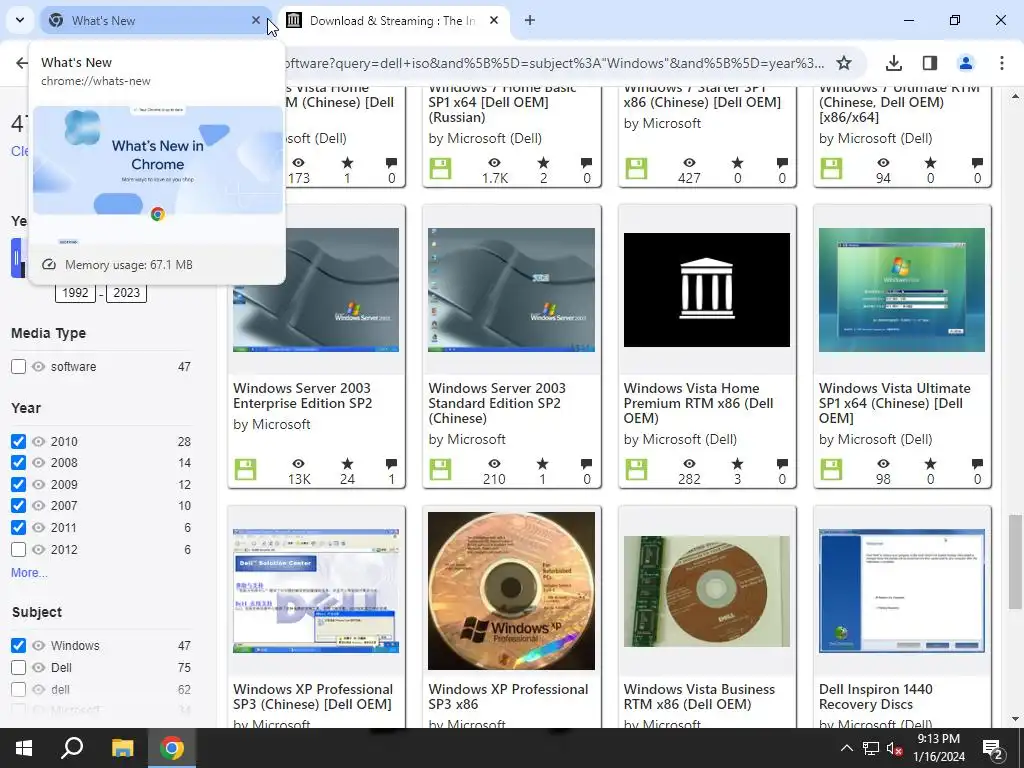Click reviews comment icon on Server 2003 Enterprise card
This screenshot has width=1024, height=768.
[x=391, y=464]
